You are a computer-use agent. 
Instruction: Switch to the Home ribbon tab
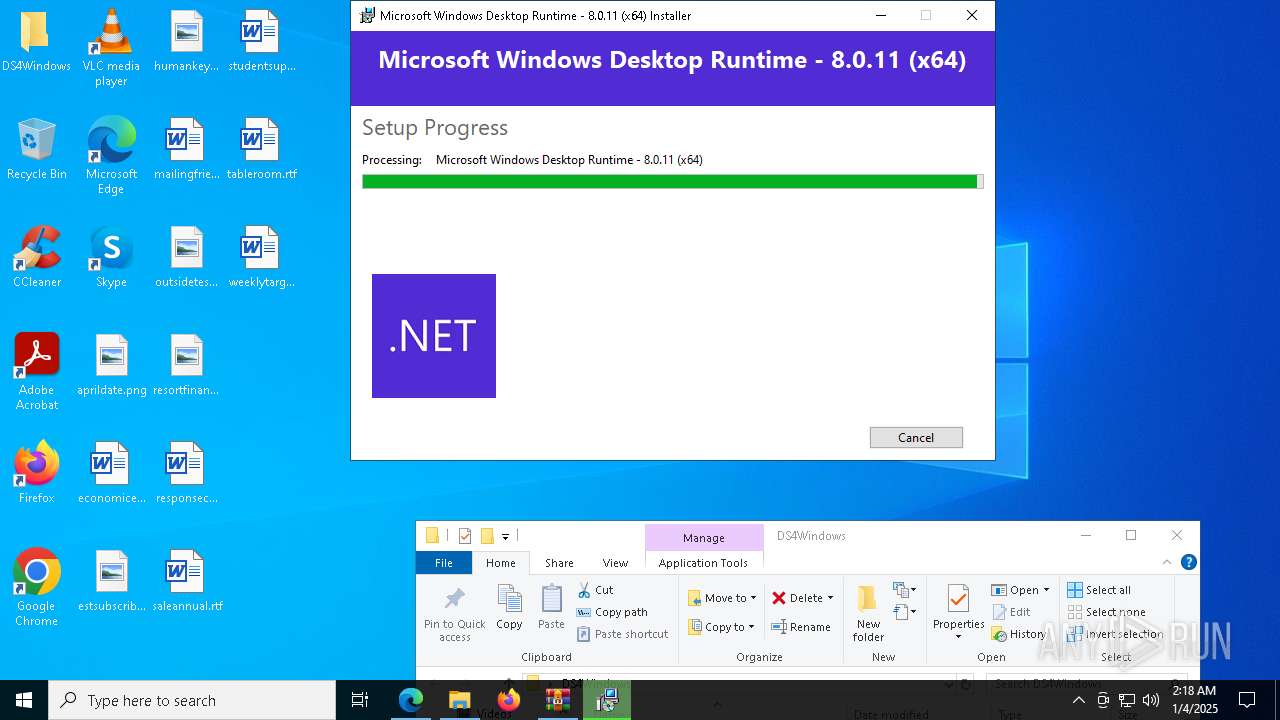500,563
